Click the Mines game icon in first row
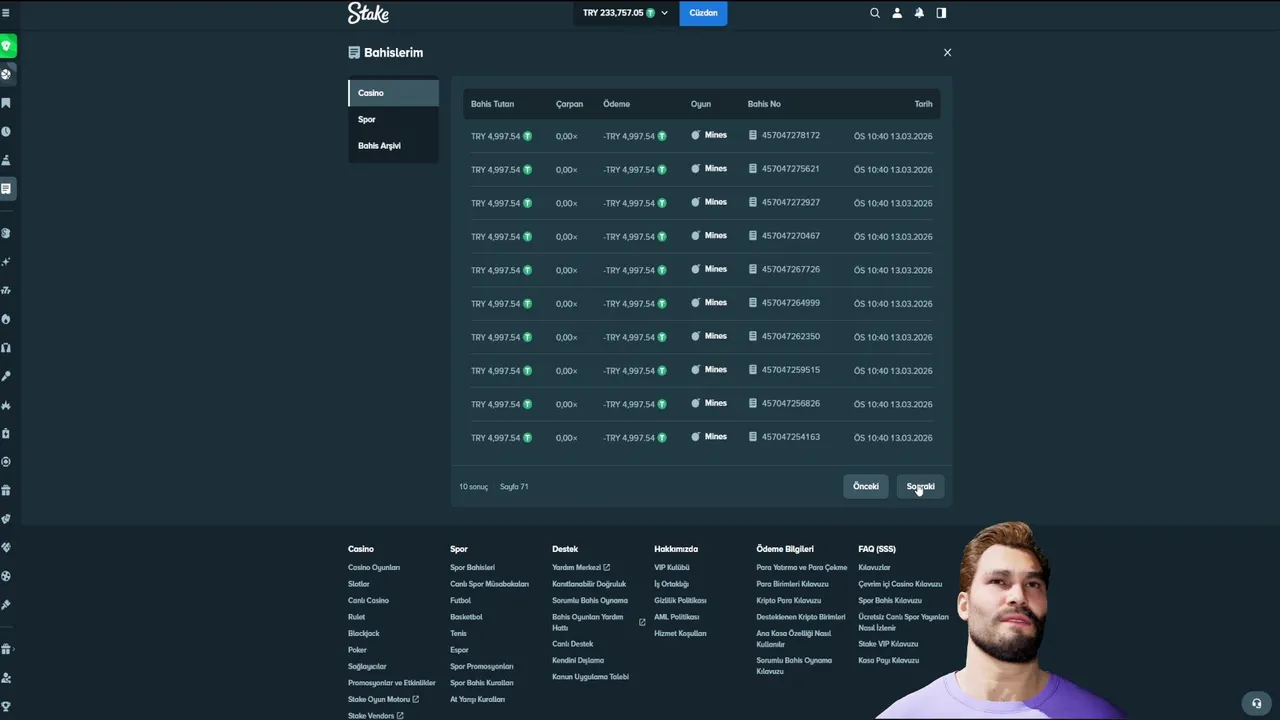 point(696,135)
